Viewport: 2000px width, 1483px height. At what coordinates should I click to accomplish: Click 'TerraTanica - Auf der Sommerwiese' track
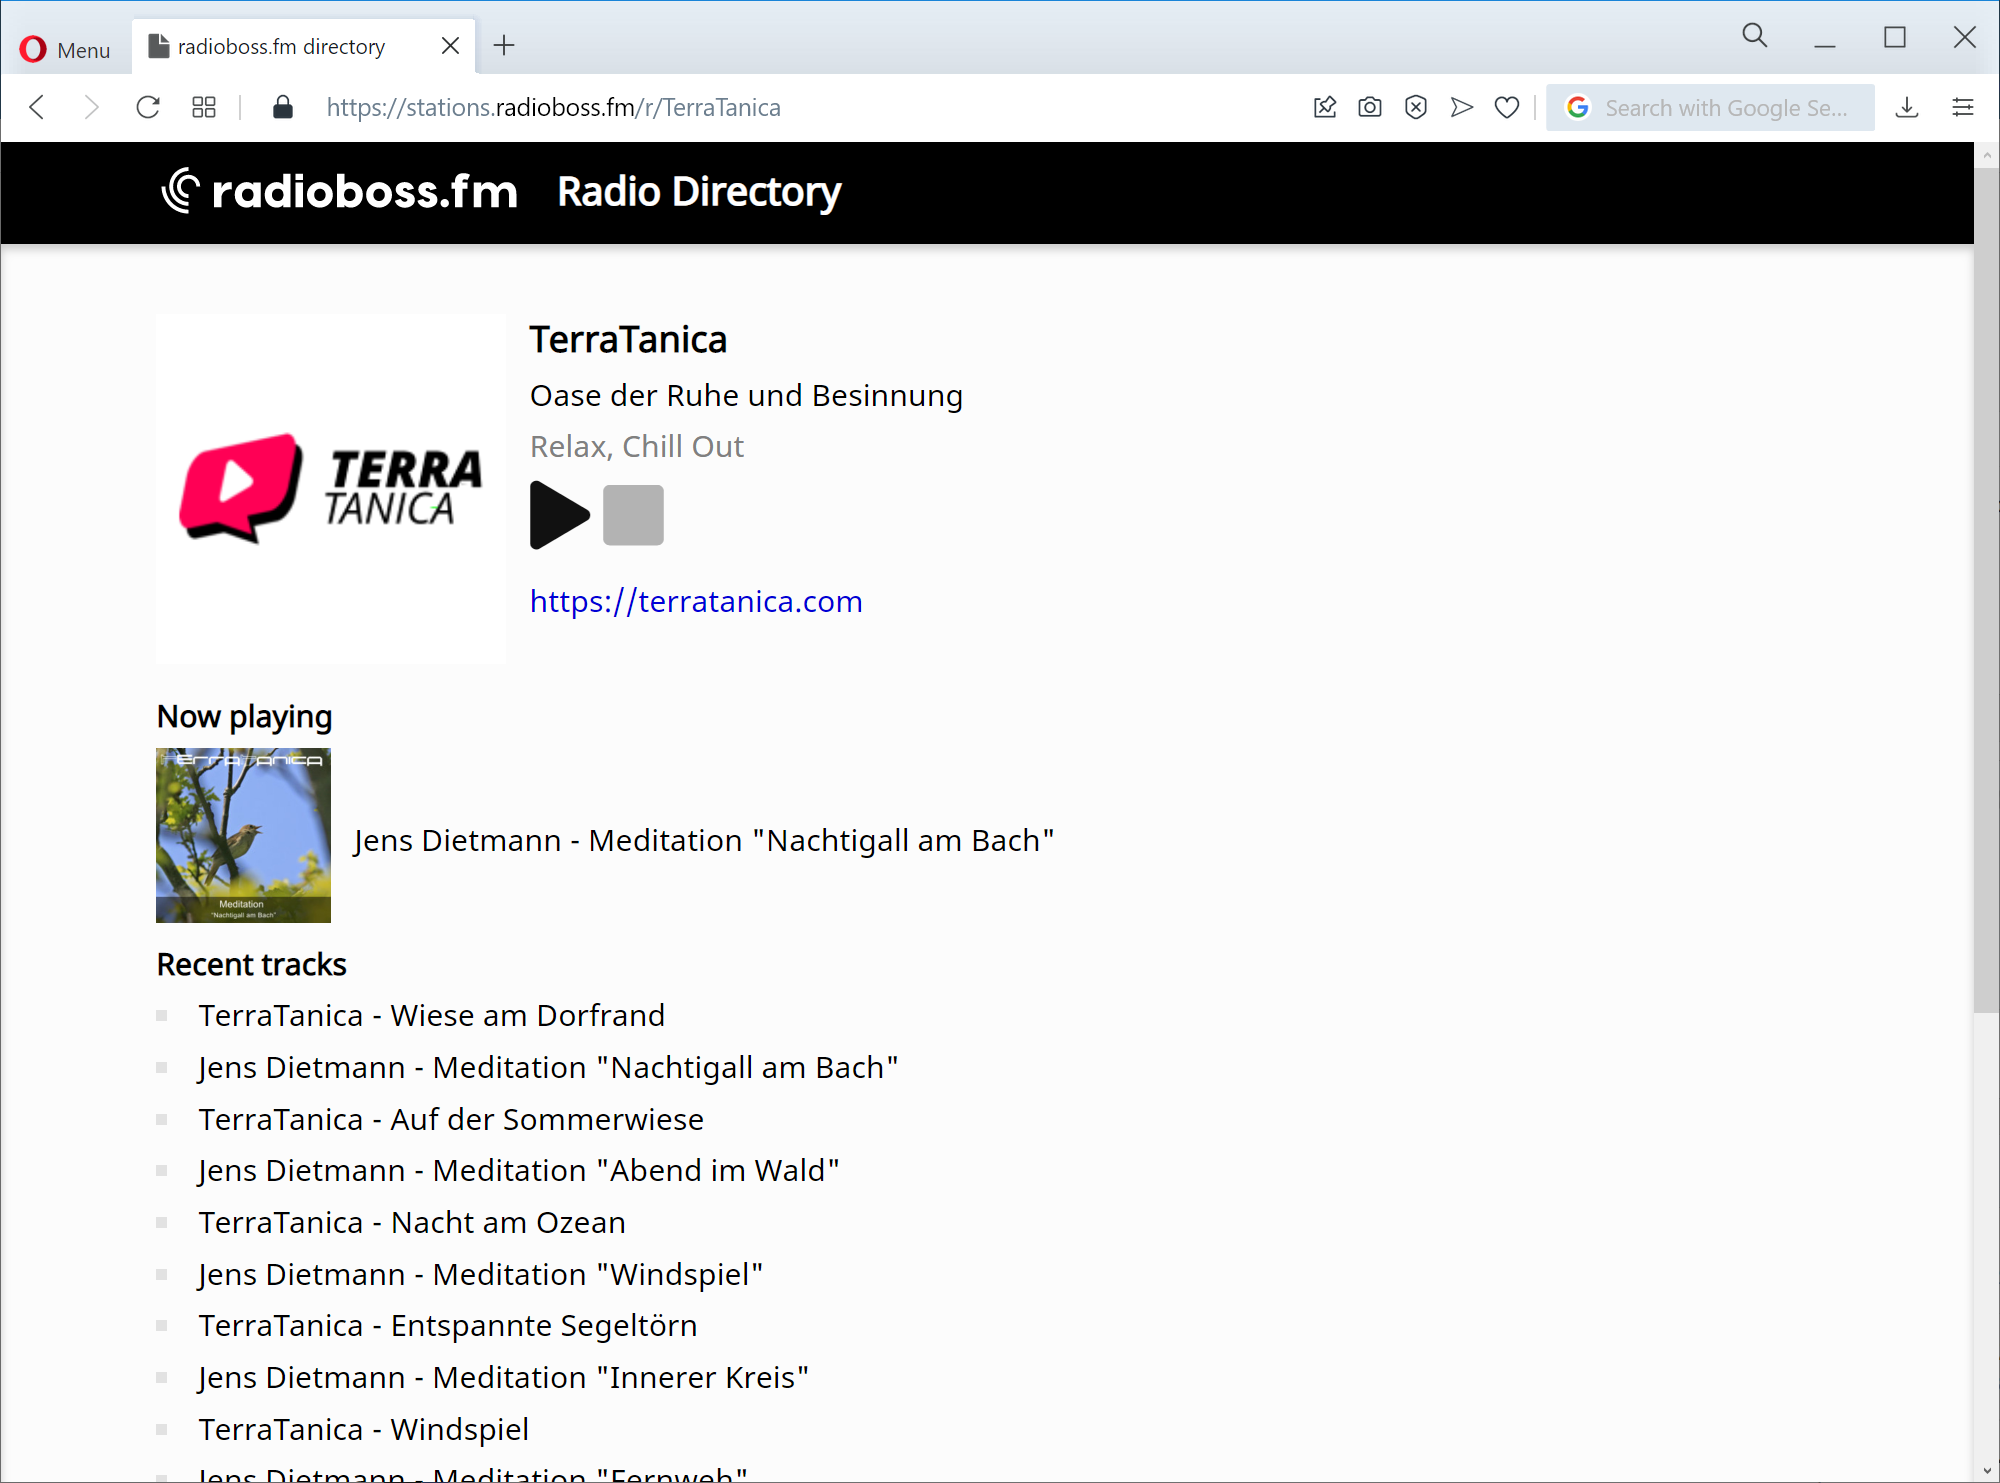point(451,1120)
